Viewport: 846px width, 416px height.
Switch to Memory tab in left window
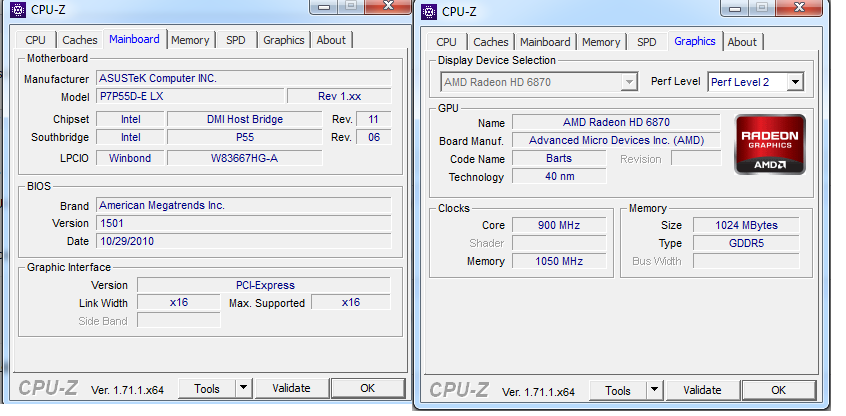click(190, 40)
